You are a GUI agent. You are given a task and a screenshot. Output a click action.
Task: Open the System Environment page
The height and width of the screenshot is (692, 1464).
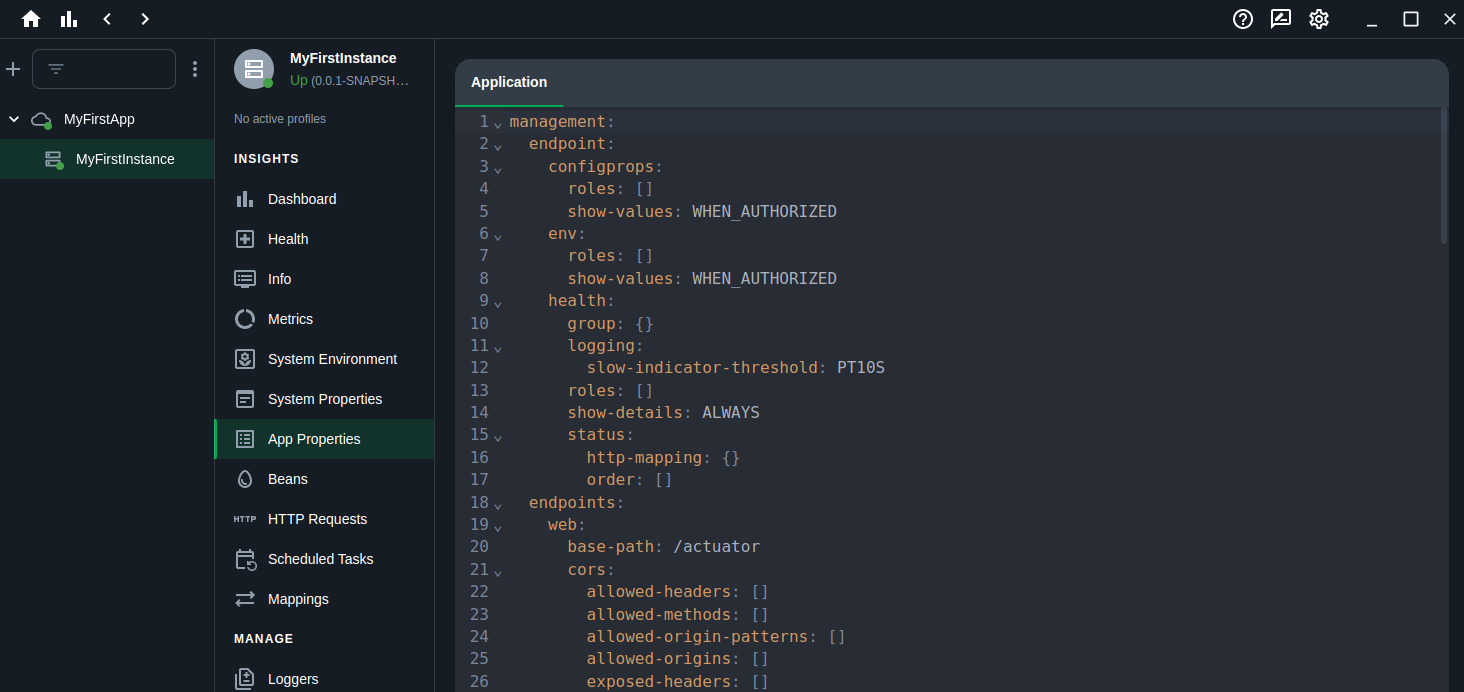click(x=325, y=359)
